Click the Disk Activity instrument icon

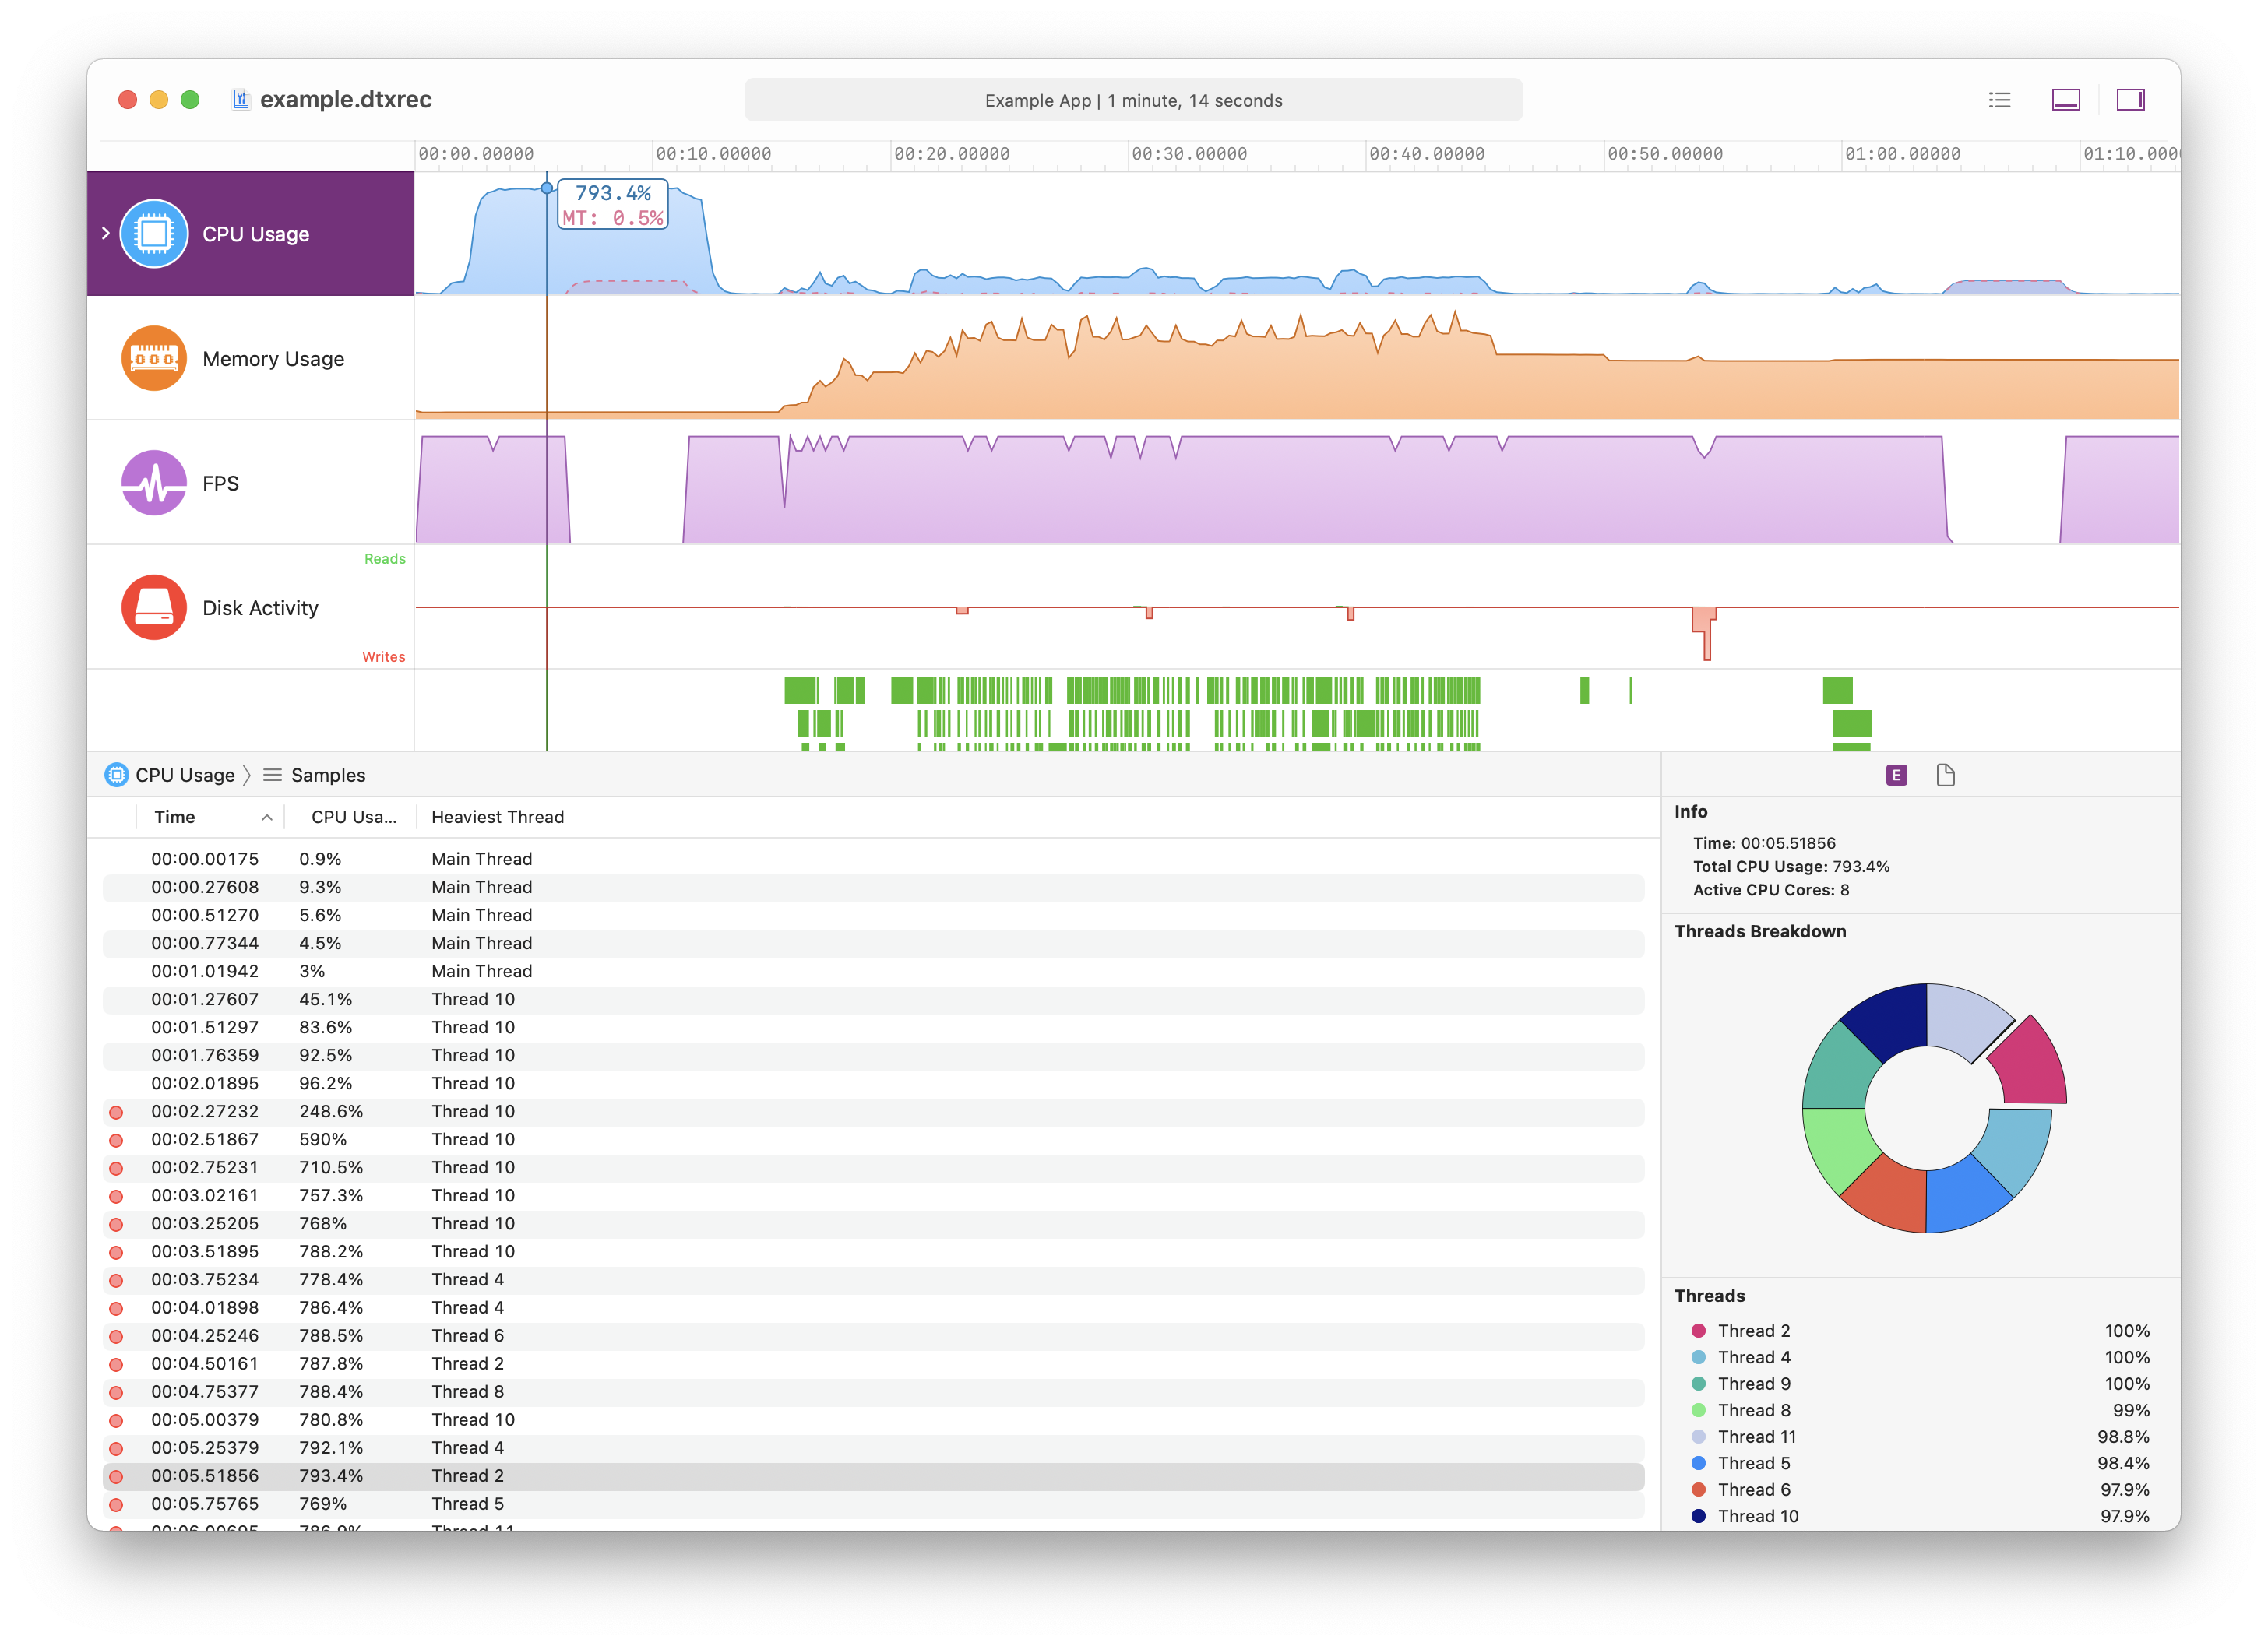[x=153, y=607]
